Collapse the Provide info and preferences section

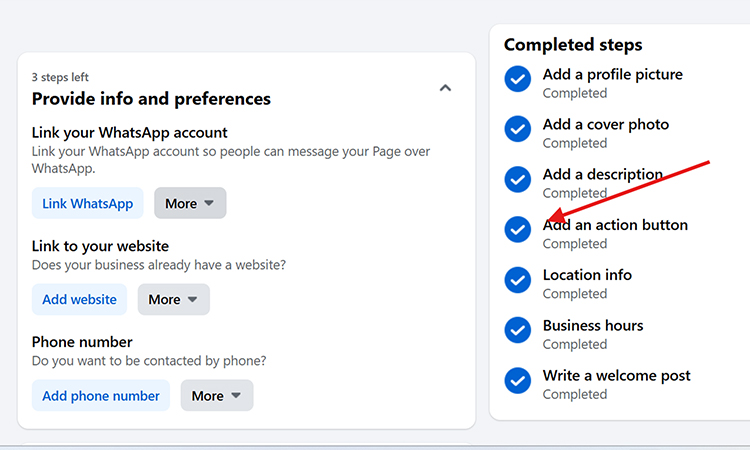pyautogui.click(x=445, y=88)
